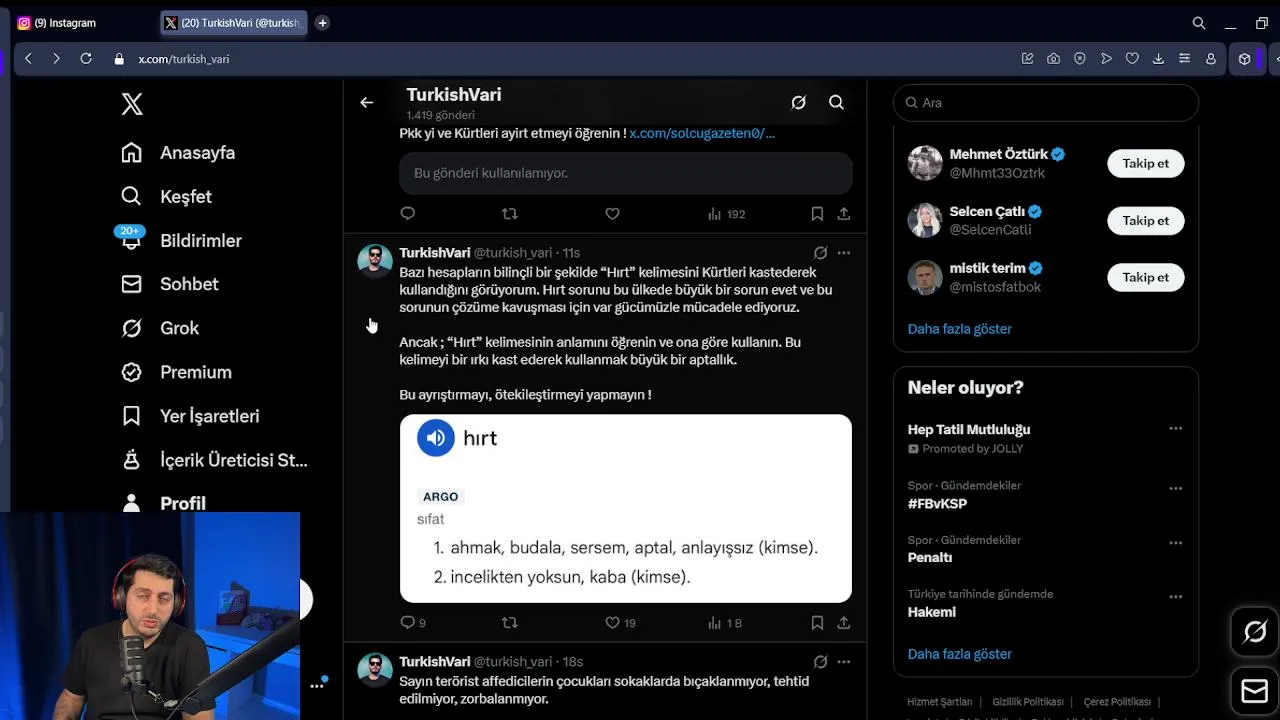
Task: Open a new browser tab
Action: point(322,22)
